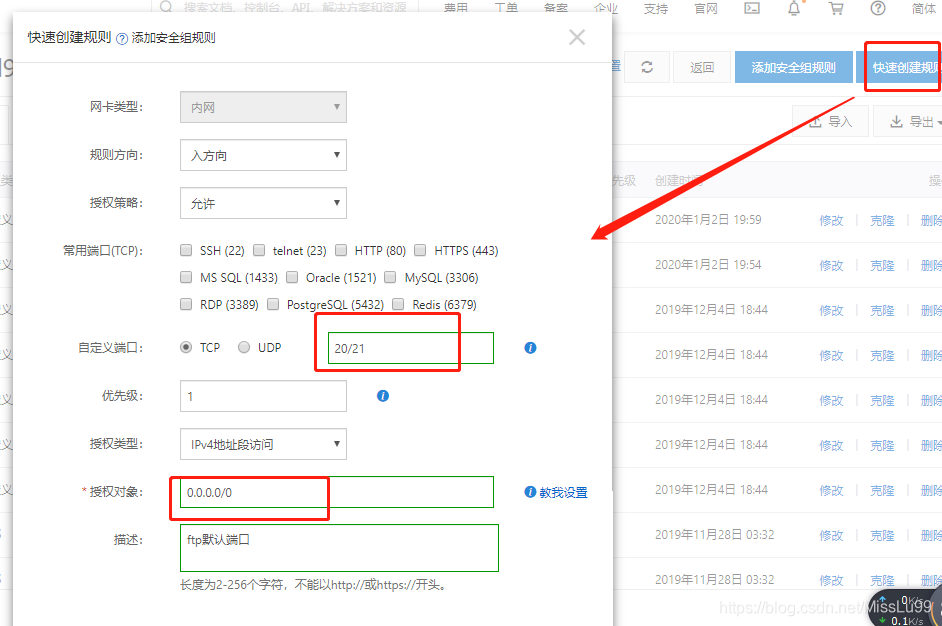Check the HTTP (80) port checkbox

coord(341,250)
